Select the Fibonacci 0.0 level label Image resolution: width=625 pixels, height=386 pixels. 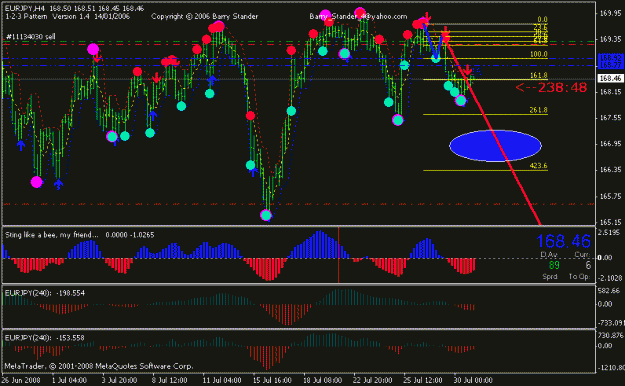542,20
